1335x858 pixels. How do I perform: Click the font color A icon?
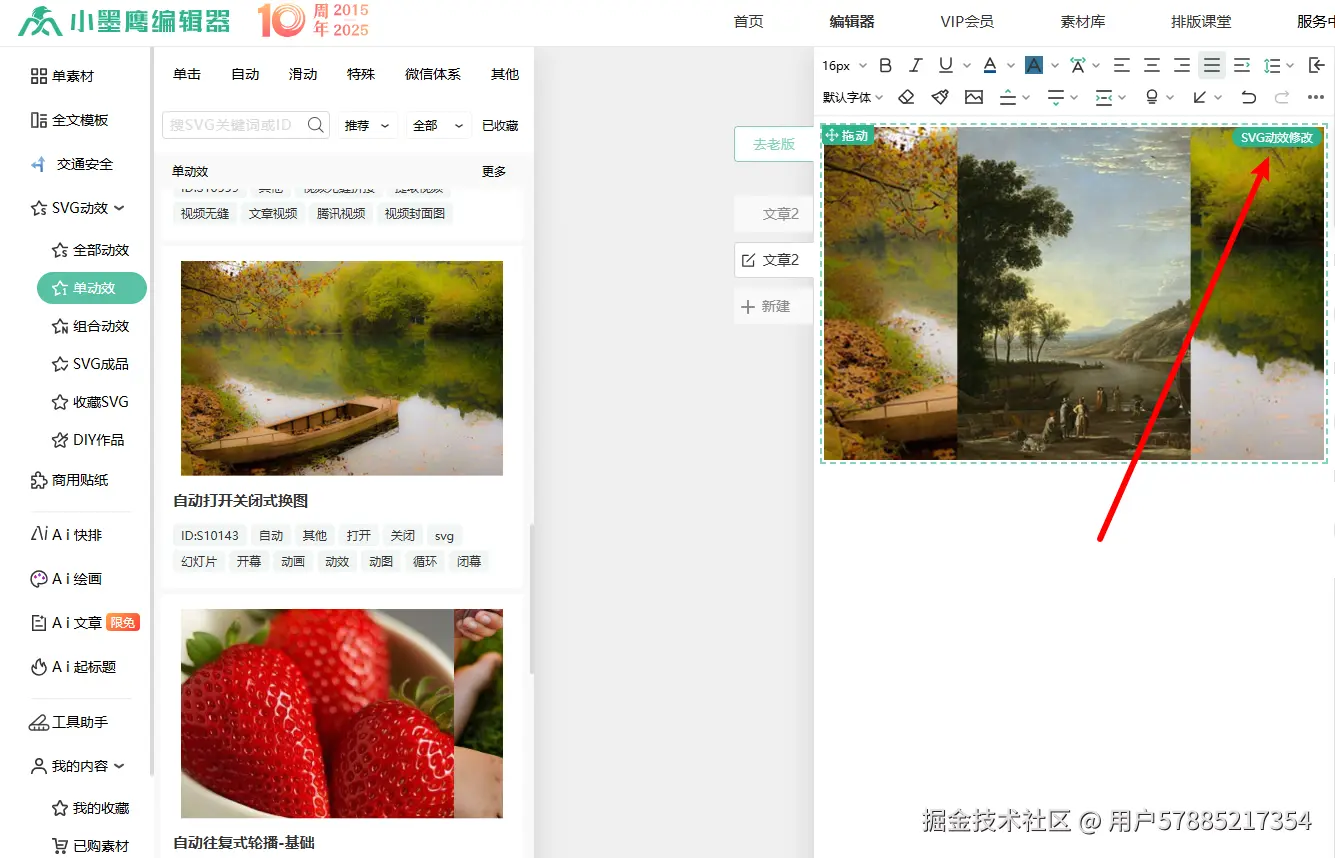989,66
